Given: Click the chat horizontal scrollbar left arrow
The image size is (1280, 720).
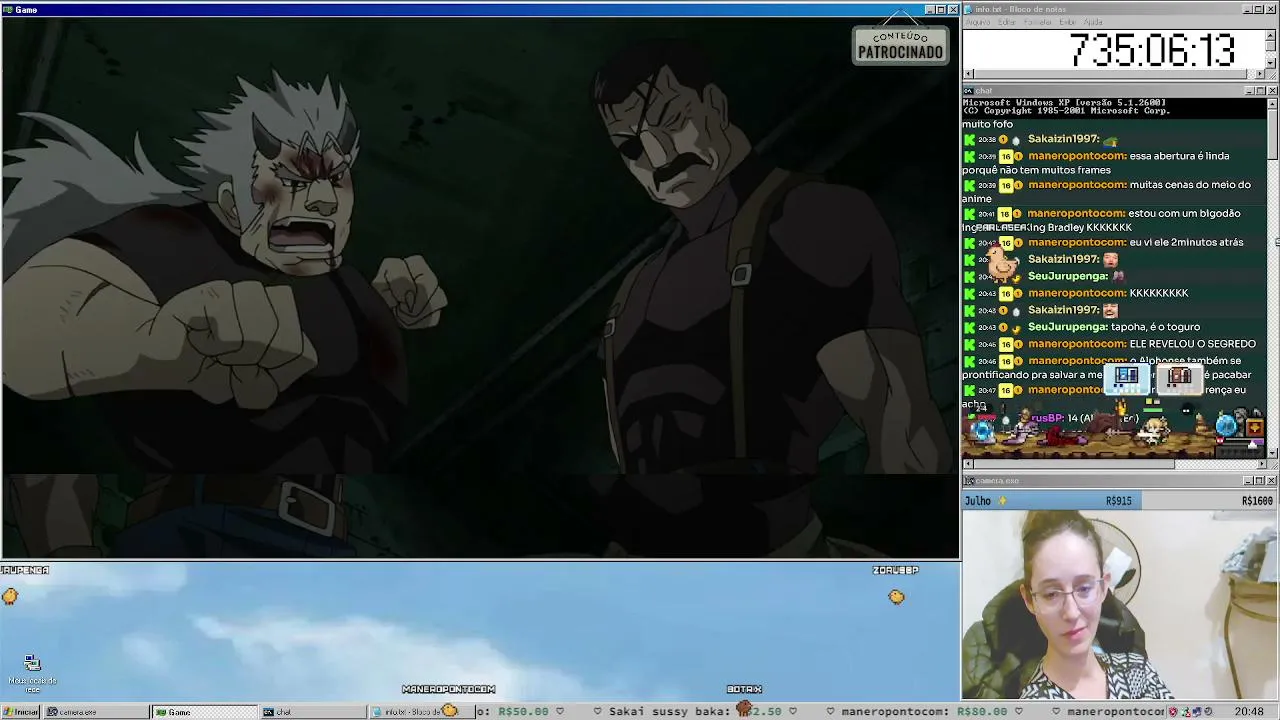Looking at the screenshot, I should pyautogui.click(x=968, y=464).
